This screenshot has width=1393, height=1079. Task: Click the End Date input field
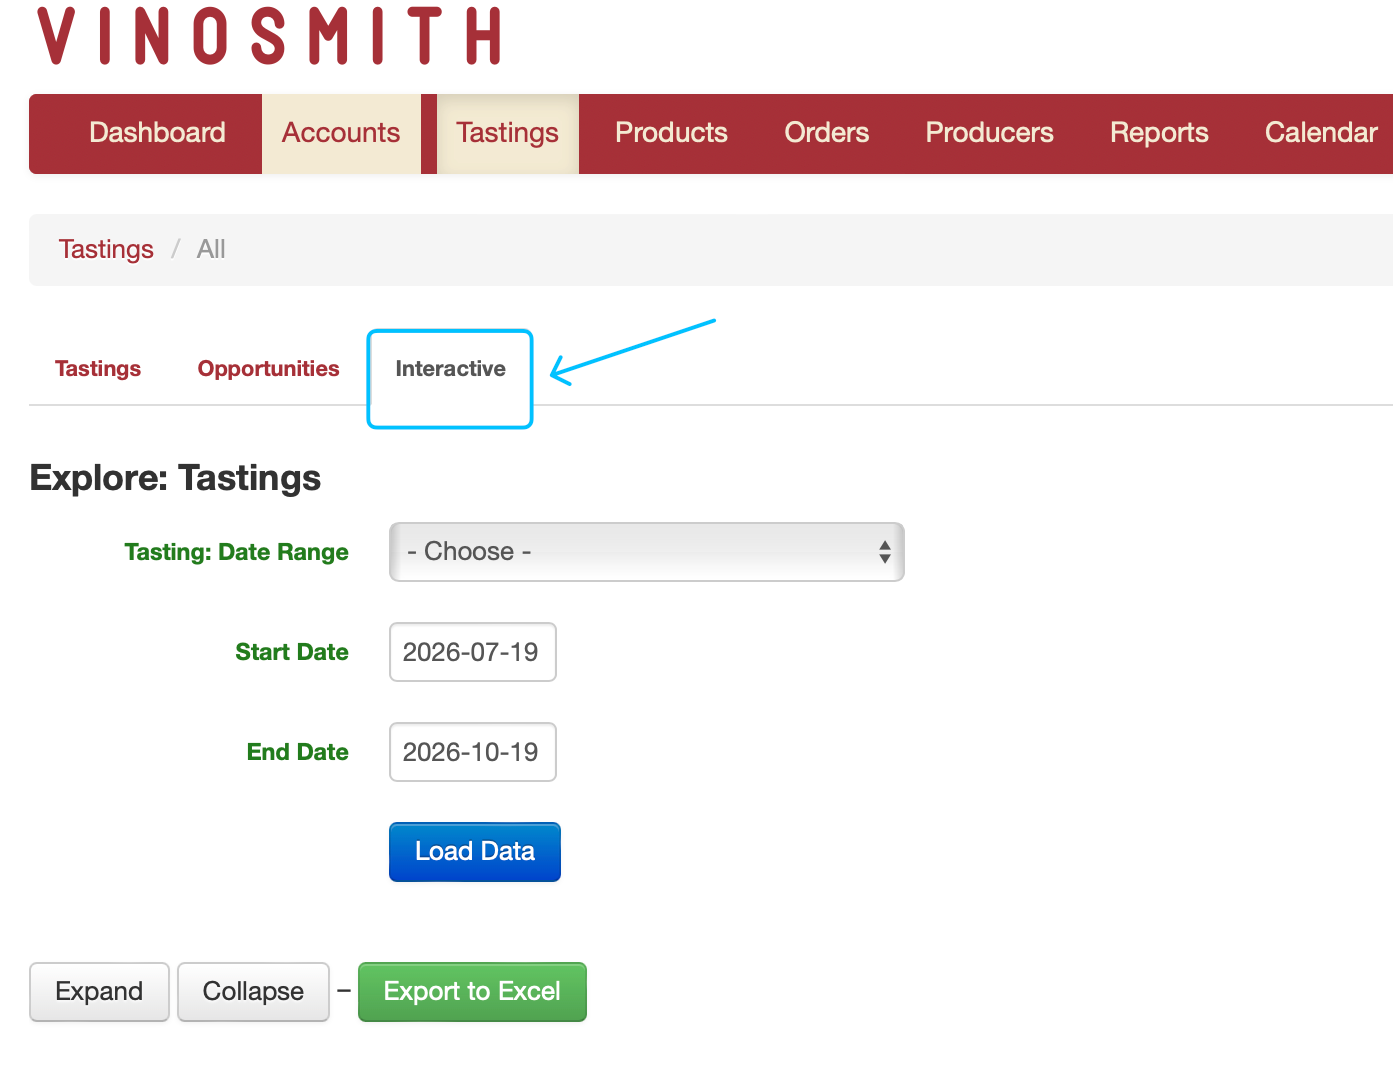click(472, 752)
